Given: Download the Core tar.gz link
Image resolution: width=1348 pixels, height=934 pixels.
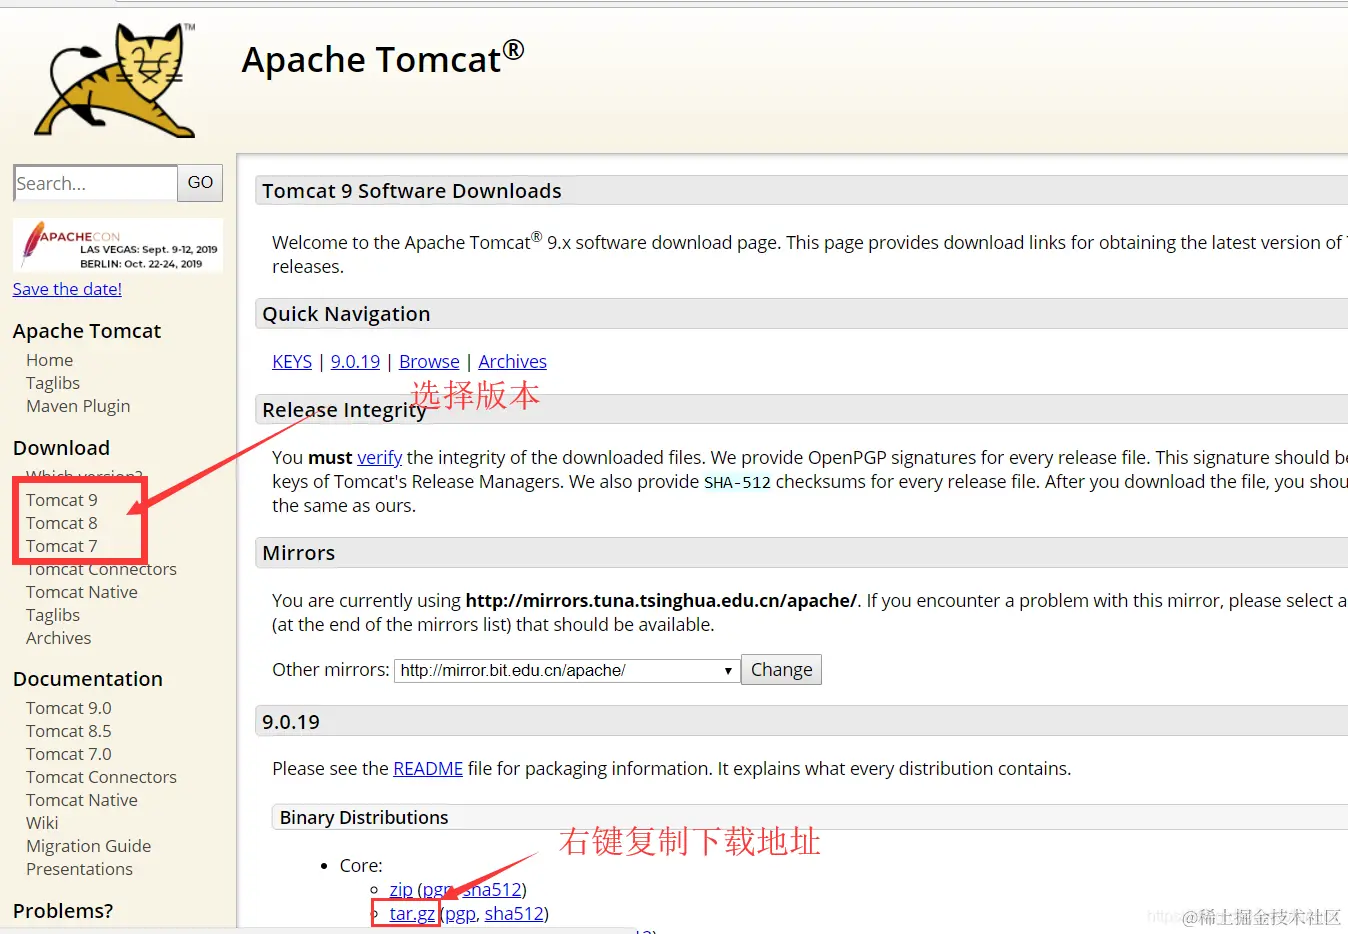Looking at the screenshot, I should [x=412, y=913].
